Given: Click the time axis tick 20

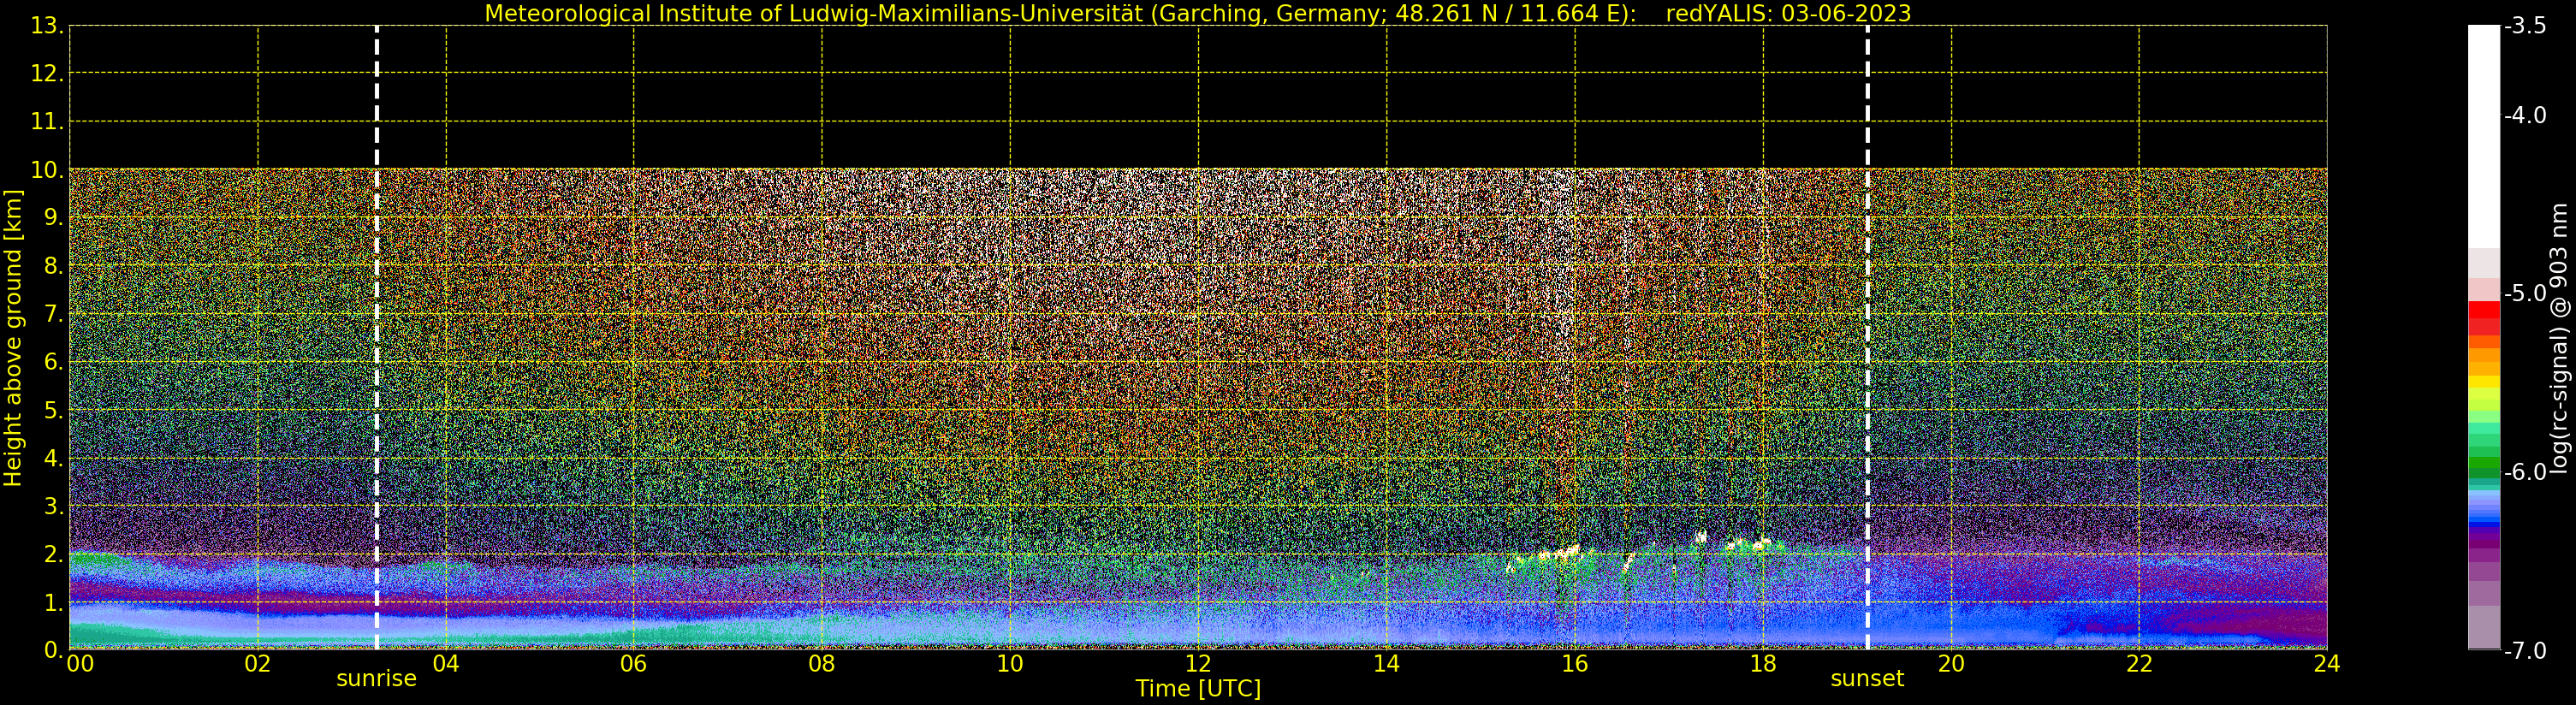Looking at the screenshot, I should pos(1951,664).
